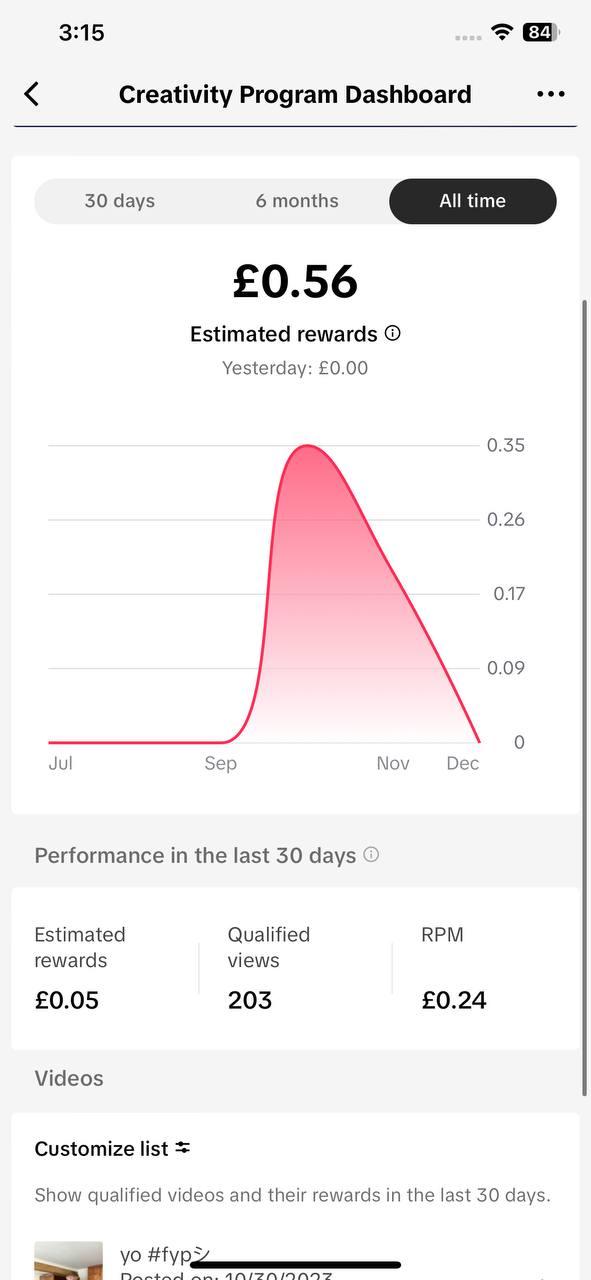Tap the Wi-Fi status icon
The height and width of the screenshot is (1280, 591).
click(501, 33)
